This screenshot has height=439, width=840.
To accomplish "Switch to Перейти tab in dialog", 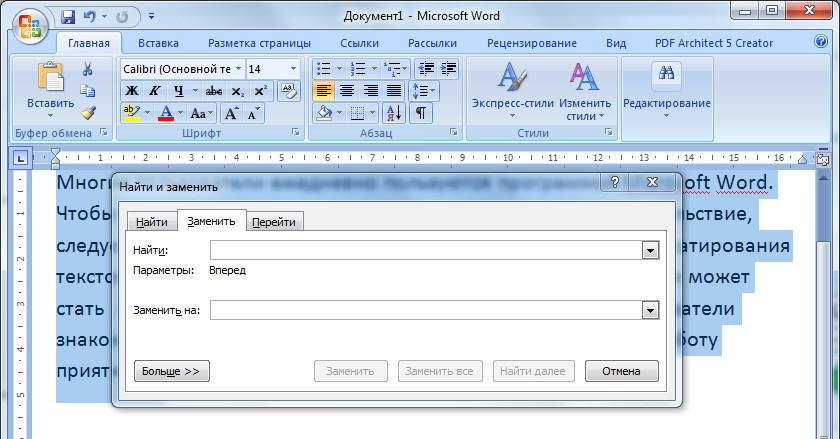I will (274, 222).
